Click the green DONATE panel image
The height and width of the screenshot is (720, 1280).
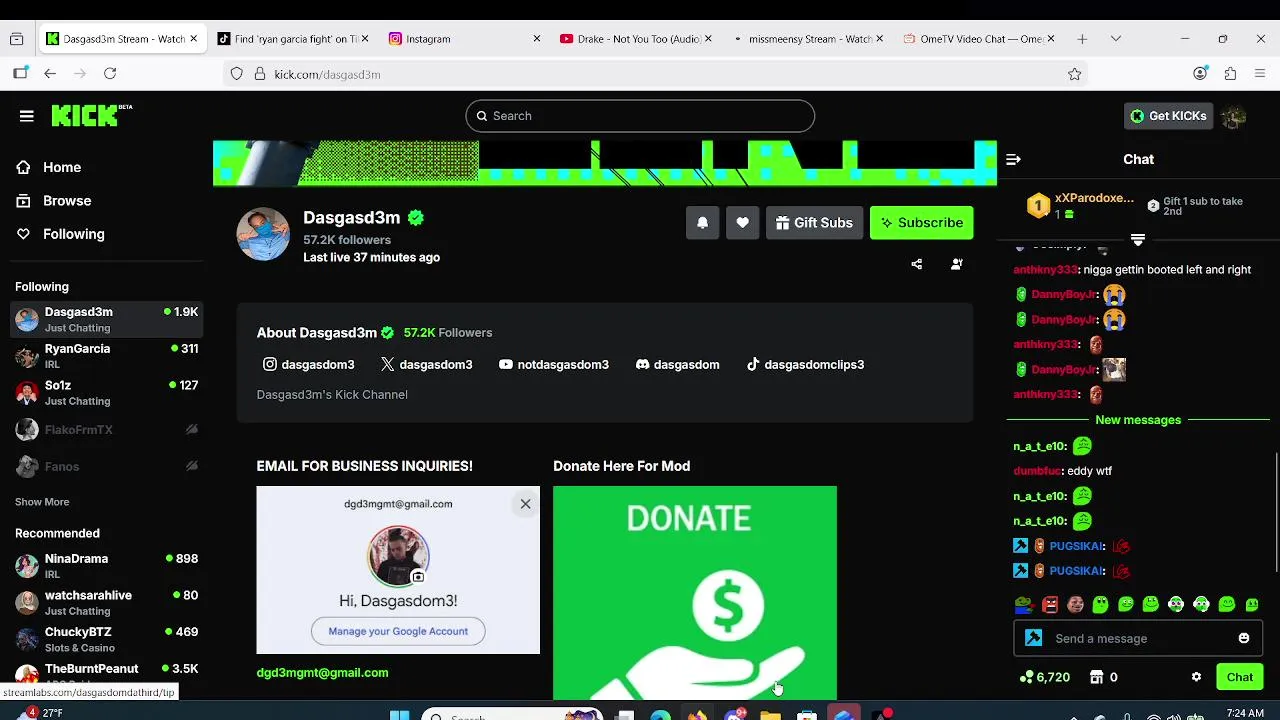(x=695, y=593)
